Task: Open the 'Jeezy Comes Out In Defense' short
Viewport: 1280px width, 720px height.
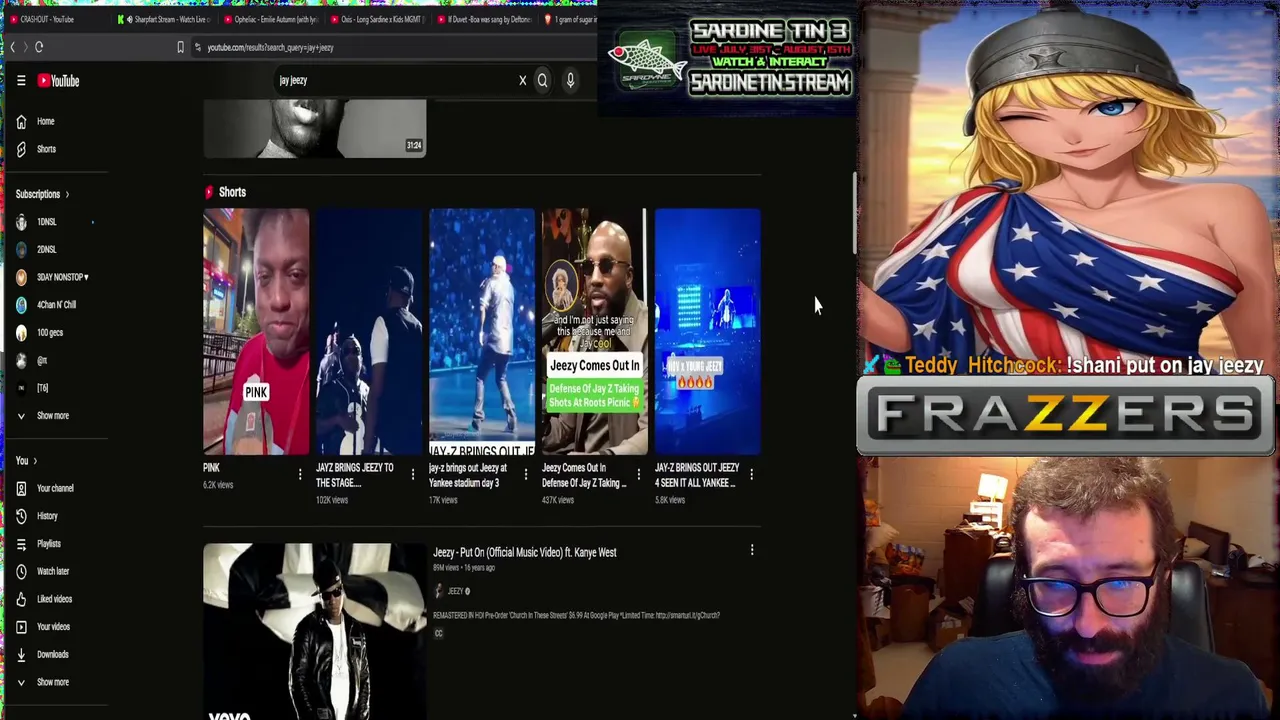Action: [x=595, y=332]
